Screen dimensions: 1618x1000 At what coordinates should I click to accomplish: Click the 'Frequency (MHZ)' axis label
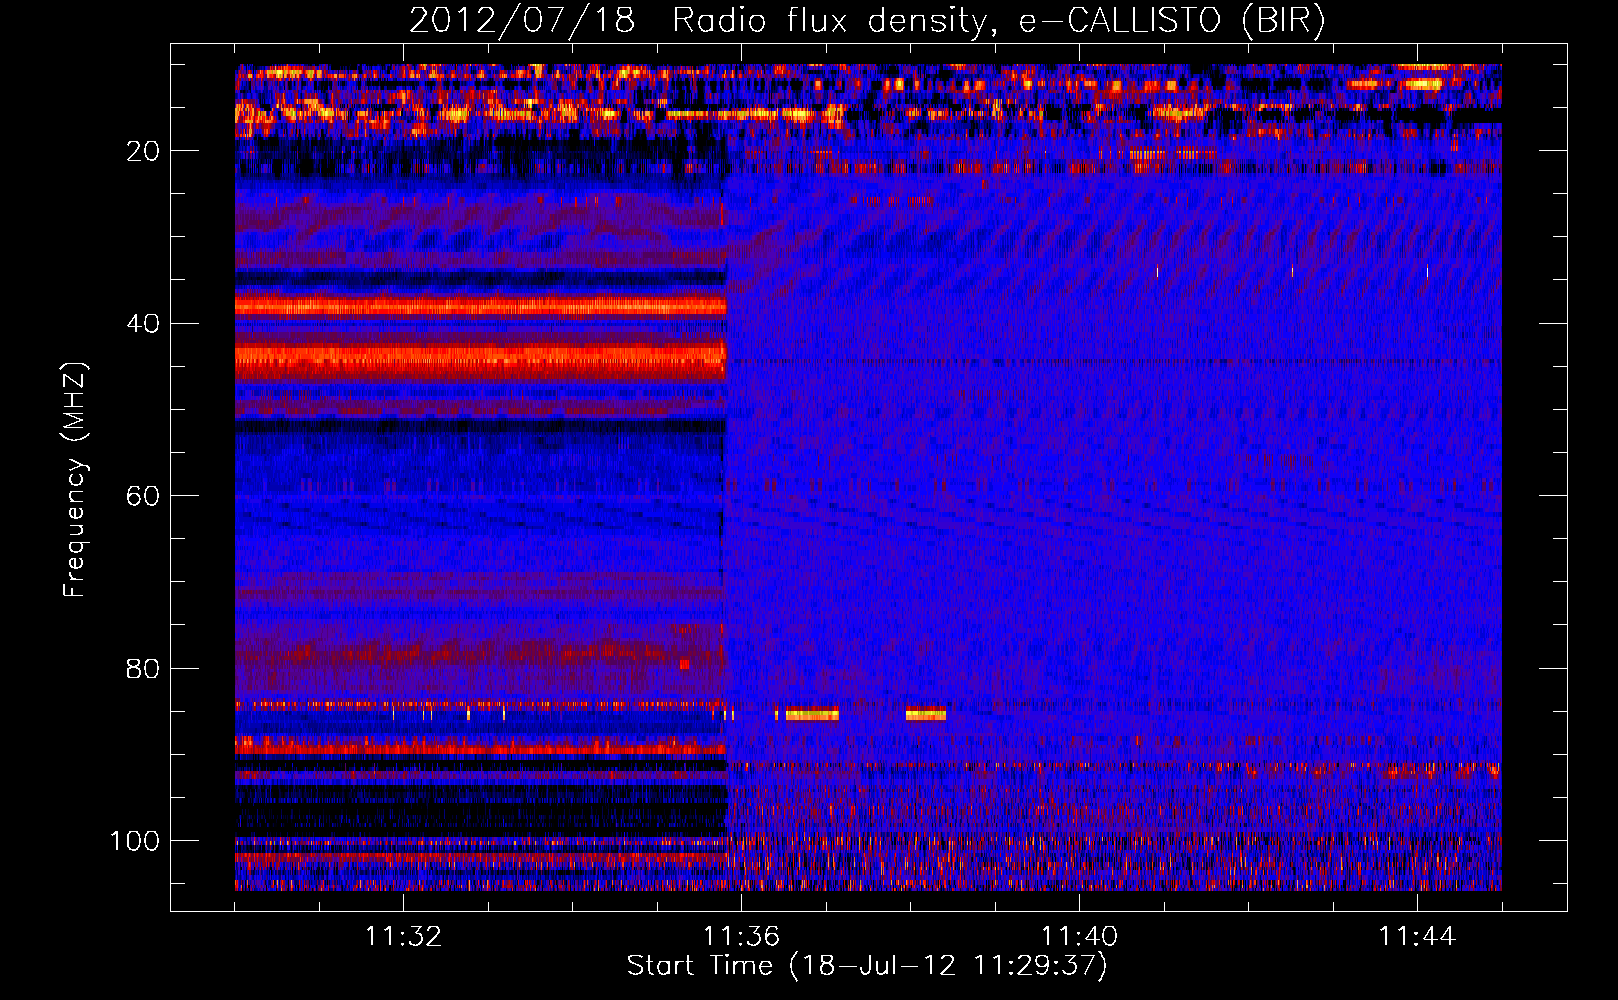(x=75, y=480)
